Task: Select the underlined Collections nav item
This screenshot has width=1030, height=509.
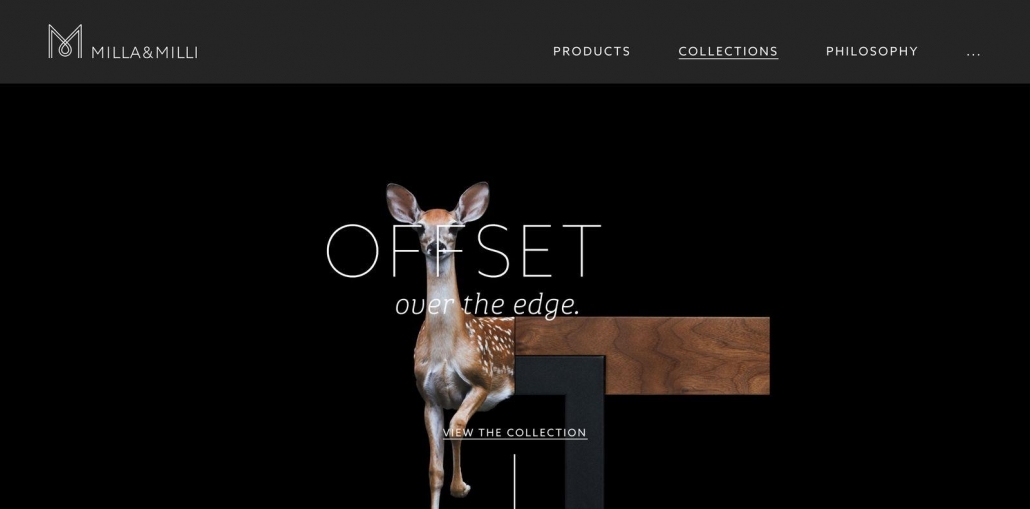Action: click(728, 51)
